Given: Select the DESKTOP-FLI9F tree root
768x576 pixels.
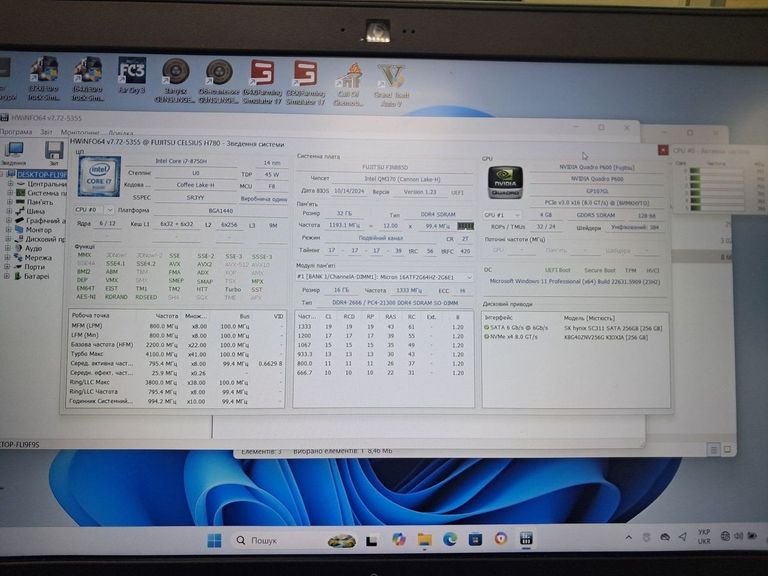Looking at the screenshot, I should tap(41, 174).
